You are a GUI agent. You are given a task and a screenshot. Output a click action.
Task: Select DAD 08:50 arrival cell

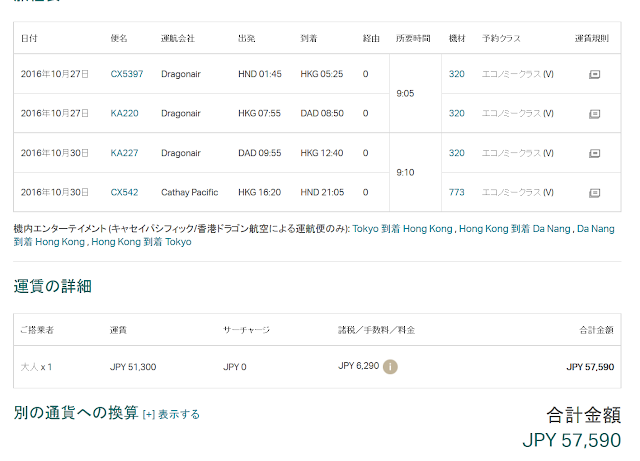(322, 113)
